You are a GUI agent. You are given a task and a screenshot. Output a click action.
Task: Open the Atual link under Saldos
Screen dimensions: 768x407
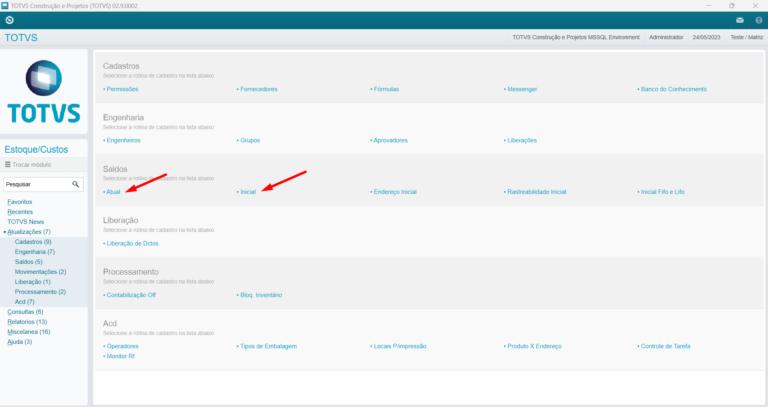[112, 191]
